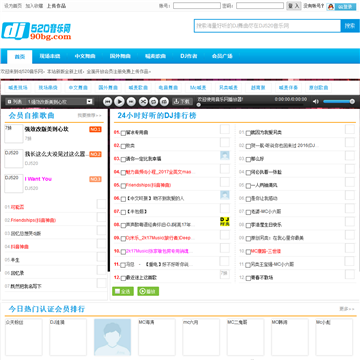
Task: Focus the 密码 password field
Action: 260,6
